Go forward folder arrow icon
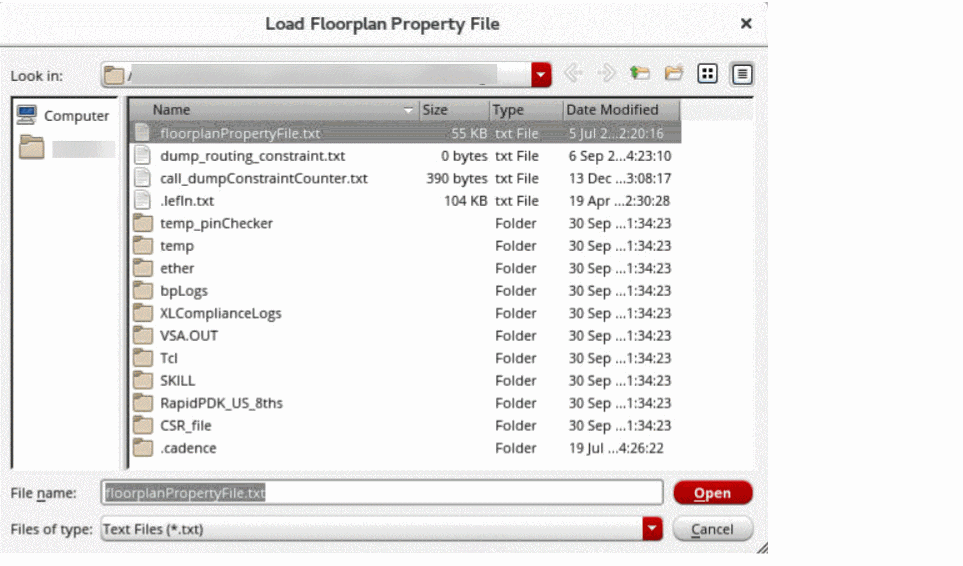The width and height of the screenshot is (963, 566). coord(606,74)
